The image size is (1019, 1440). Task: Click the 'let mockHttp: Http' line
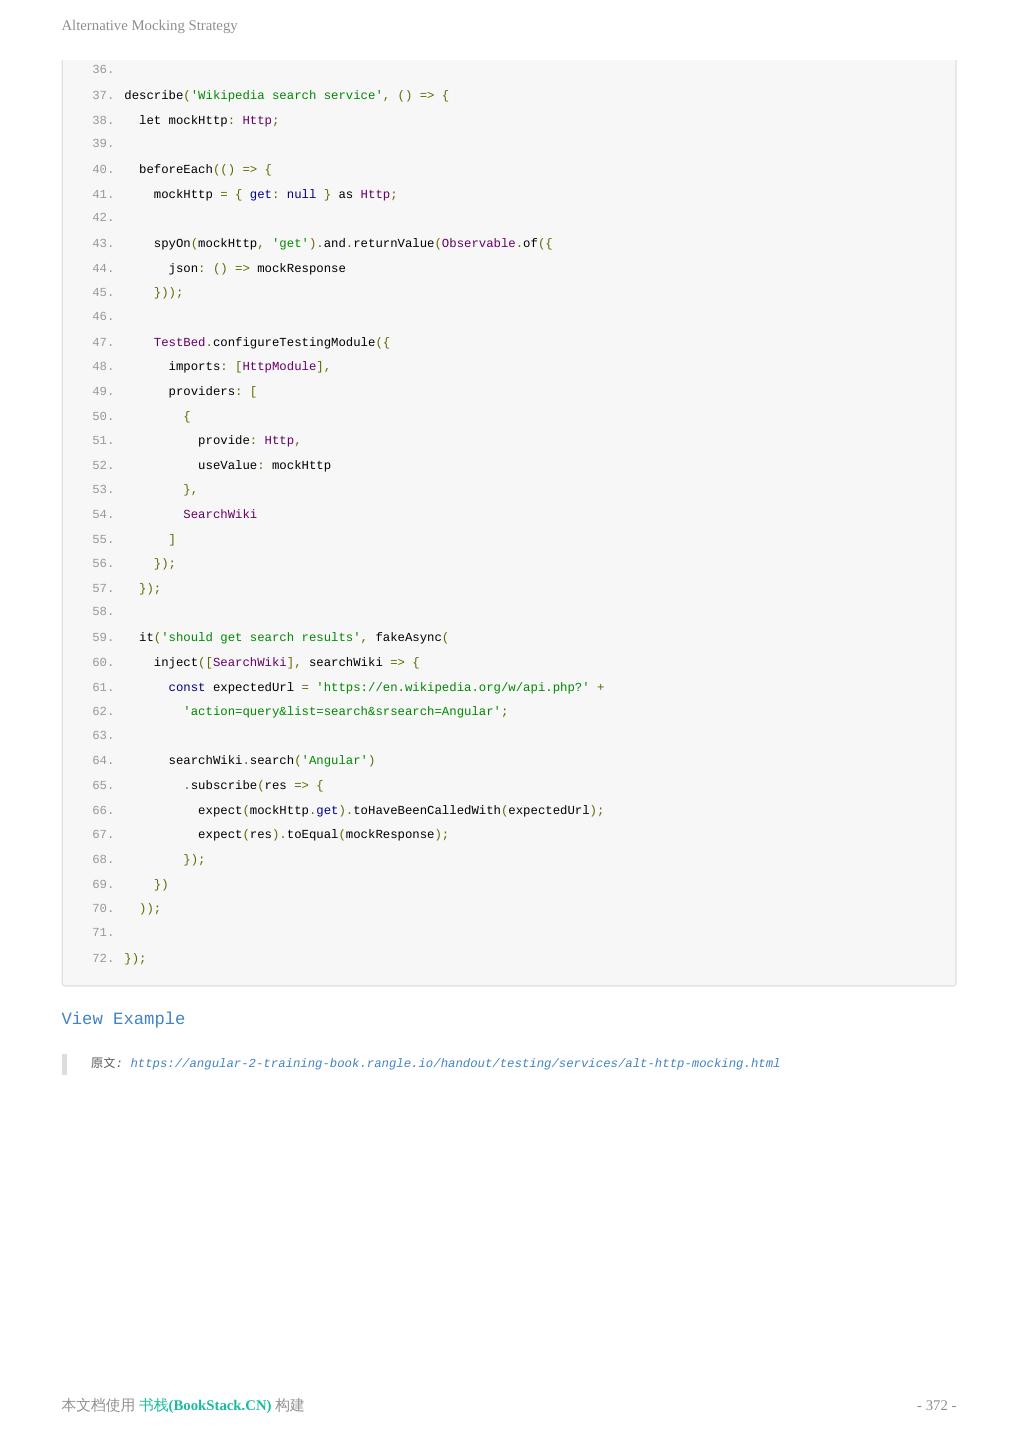point(208,120)
